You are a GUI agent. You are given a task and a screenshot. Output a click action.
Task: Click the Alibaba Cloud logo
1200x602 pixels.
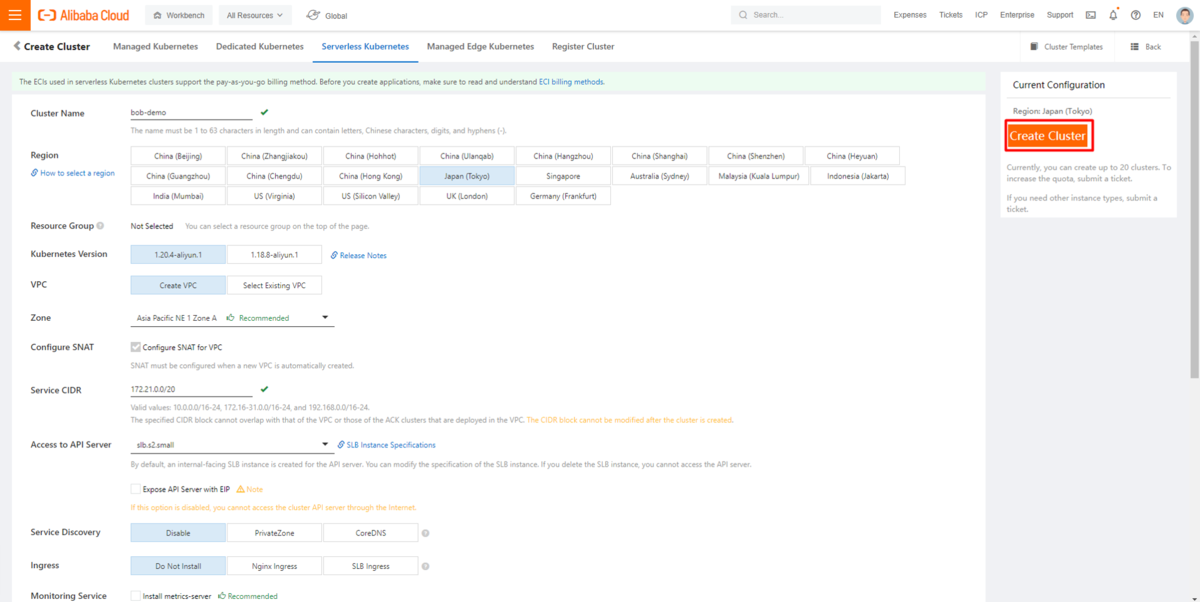pos(83,15)
